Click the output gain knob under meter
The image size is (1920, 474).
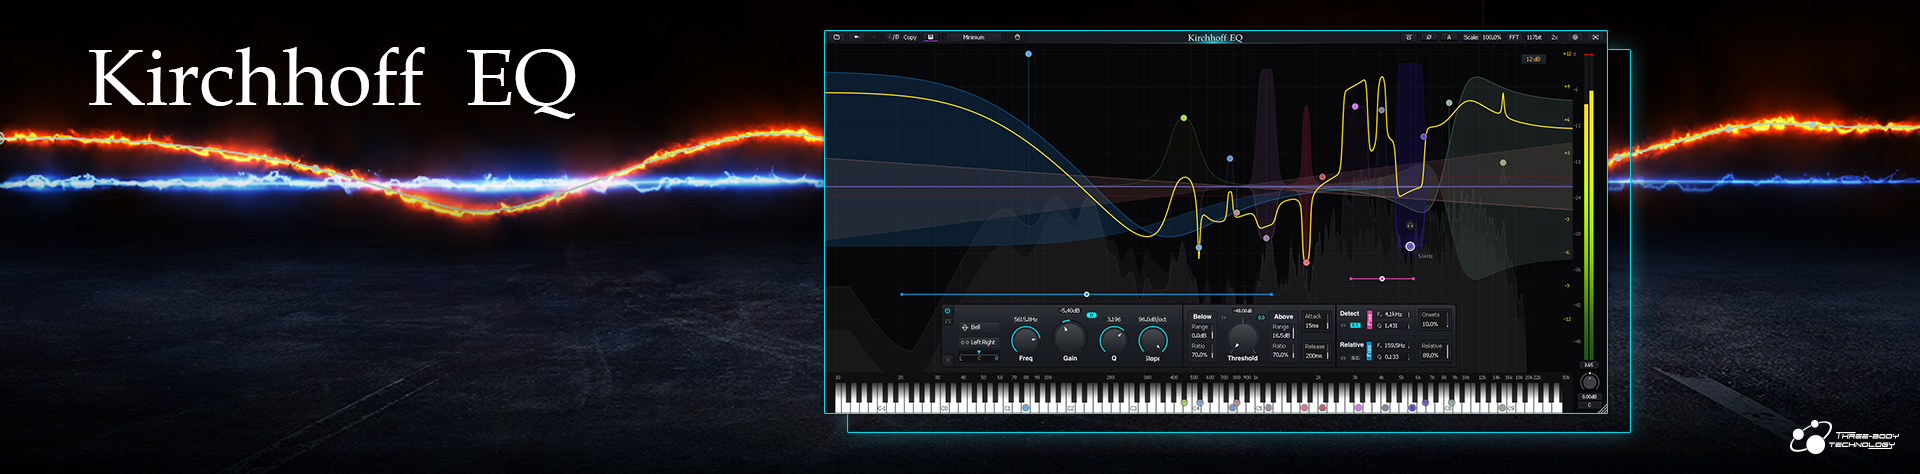pos(1589,382)
